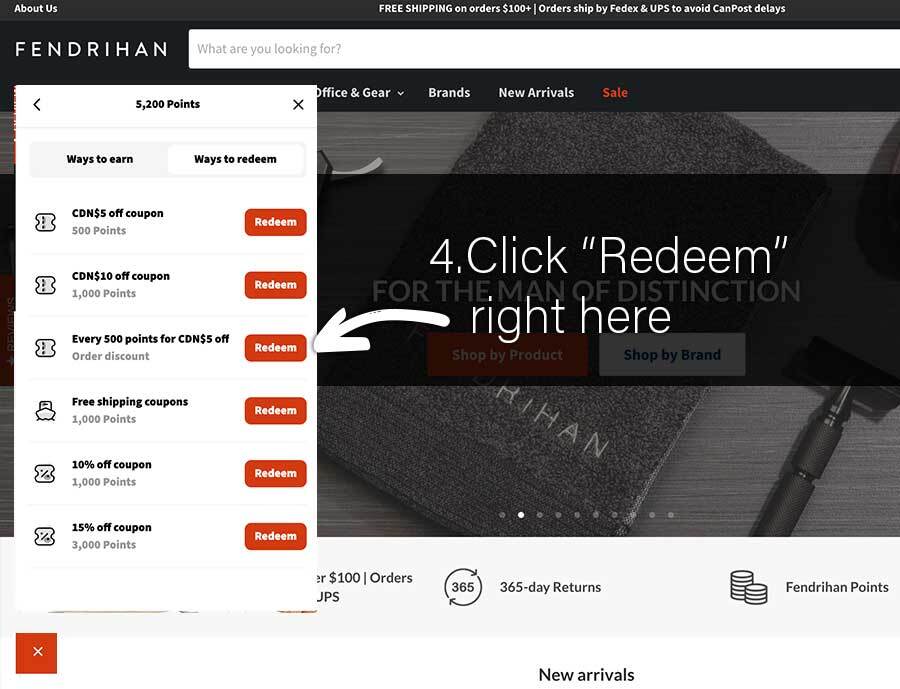The width and height of the screenshot is (900, 689).
Task: Close the points panel with X icon
Action: 298,104
